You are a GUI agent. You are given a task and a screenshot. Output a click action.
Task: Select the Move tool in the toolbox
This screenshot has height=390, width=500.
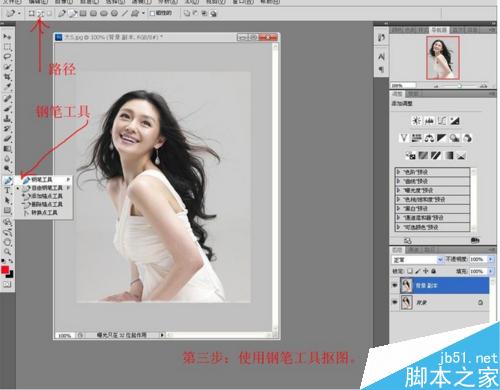pyautogui.click(x=7, y=36)
